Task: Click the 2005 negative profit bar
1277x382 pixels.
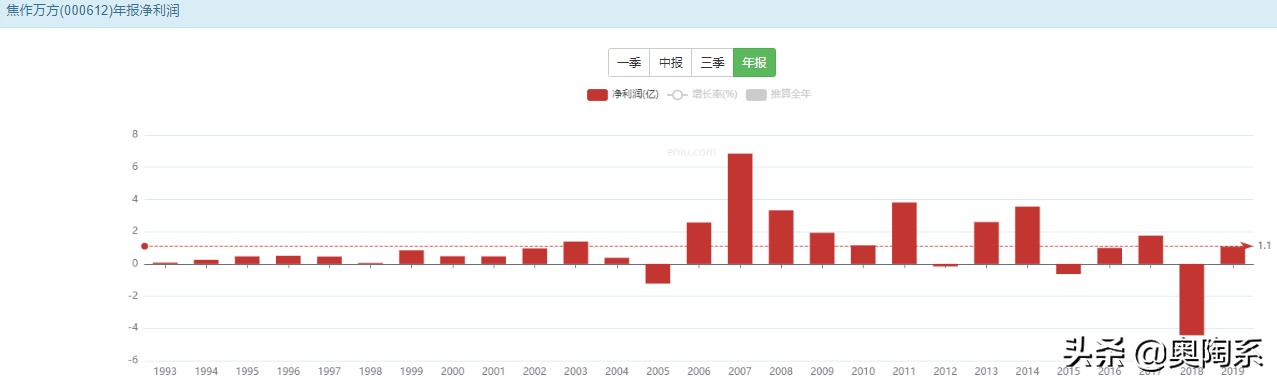Action: coord(658,274)
